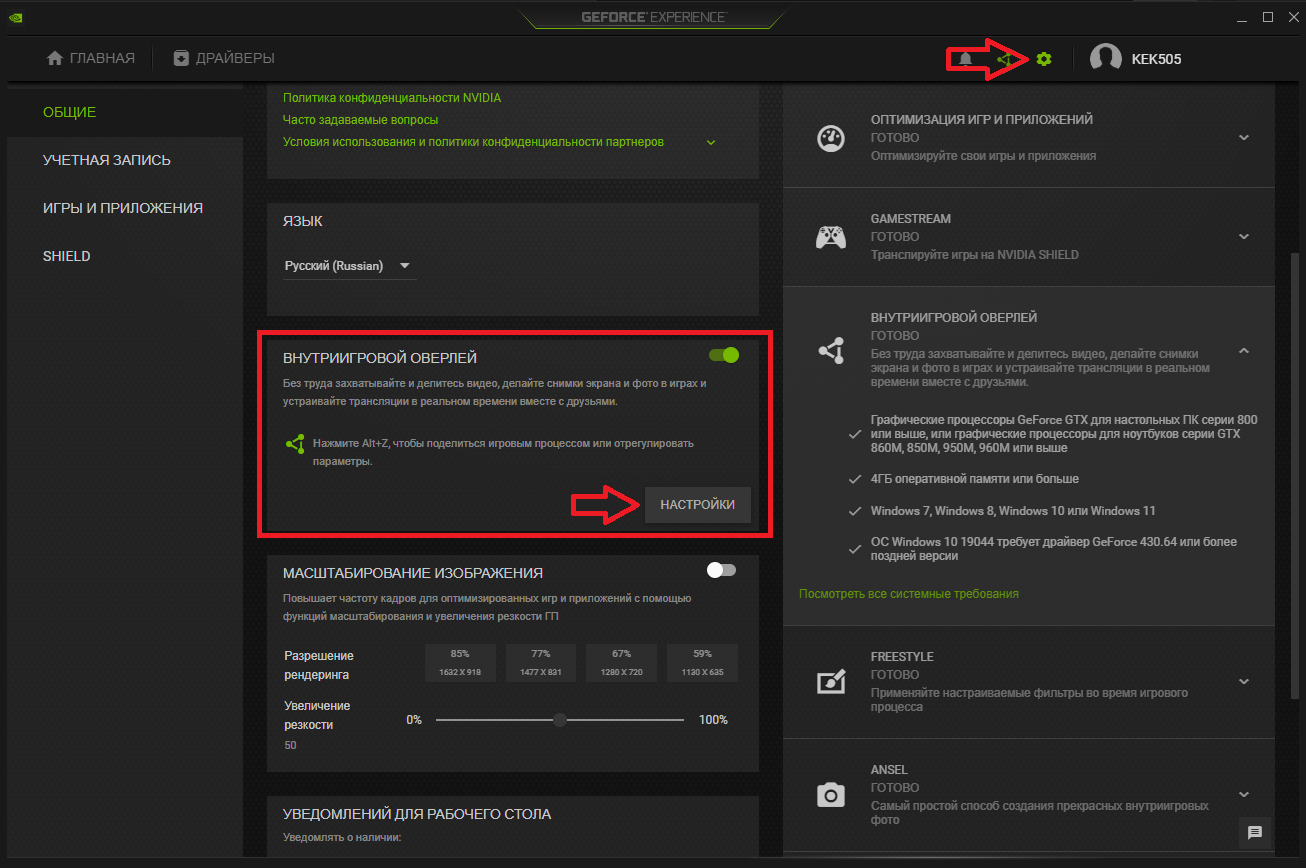Click the Freestyle filter icon
Viewport: 1306px width, 868px height.
click(x=831, y=681)
